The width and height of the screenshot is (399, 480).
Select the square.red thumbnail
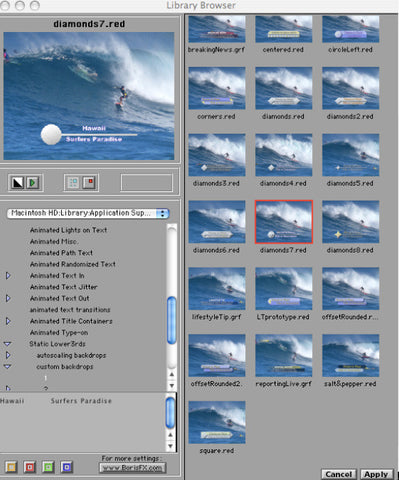tap(217, 422)
